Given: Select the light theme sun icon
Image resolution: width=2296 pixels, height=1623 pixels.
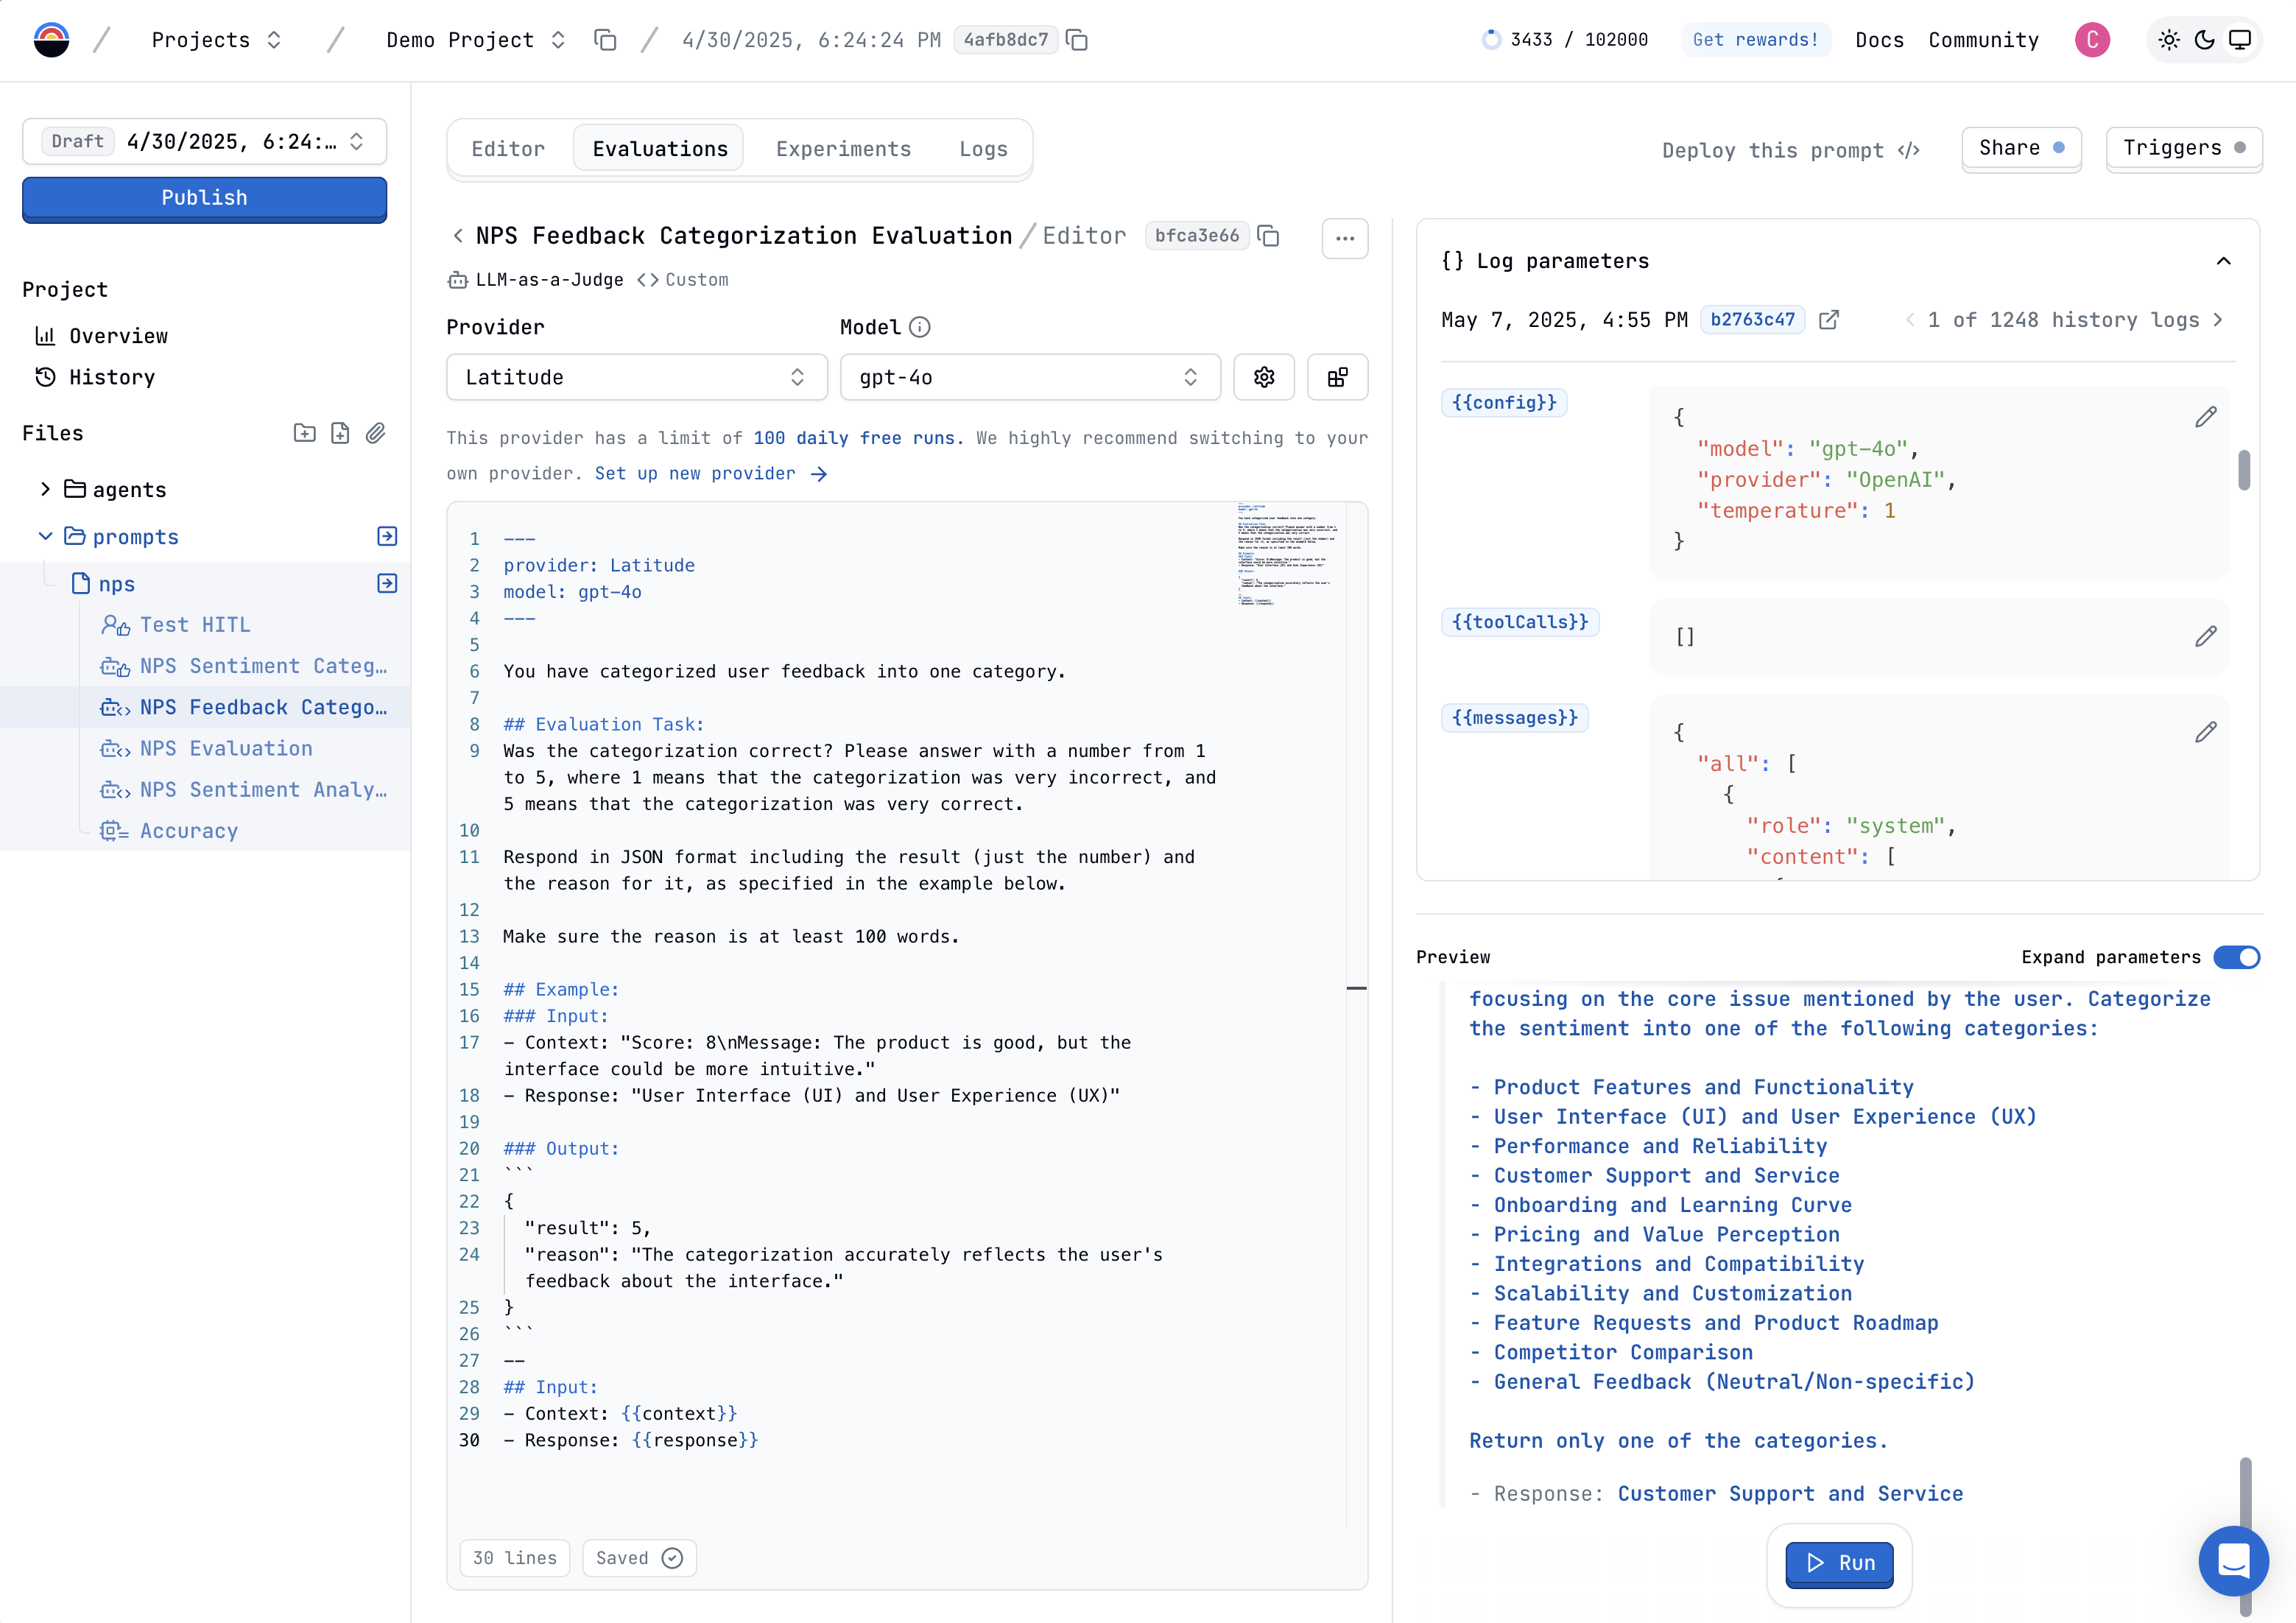Looking at the screenshot, I should click(x=2168, y=40).
